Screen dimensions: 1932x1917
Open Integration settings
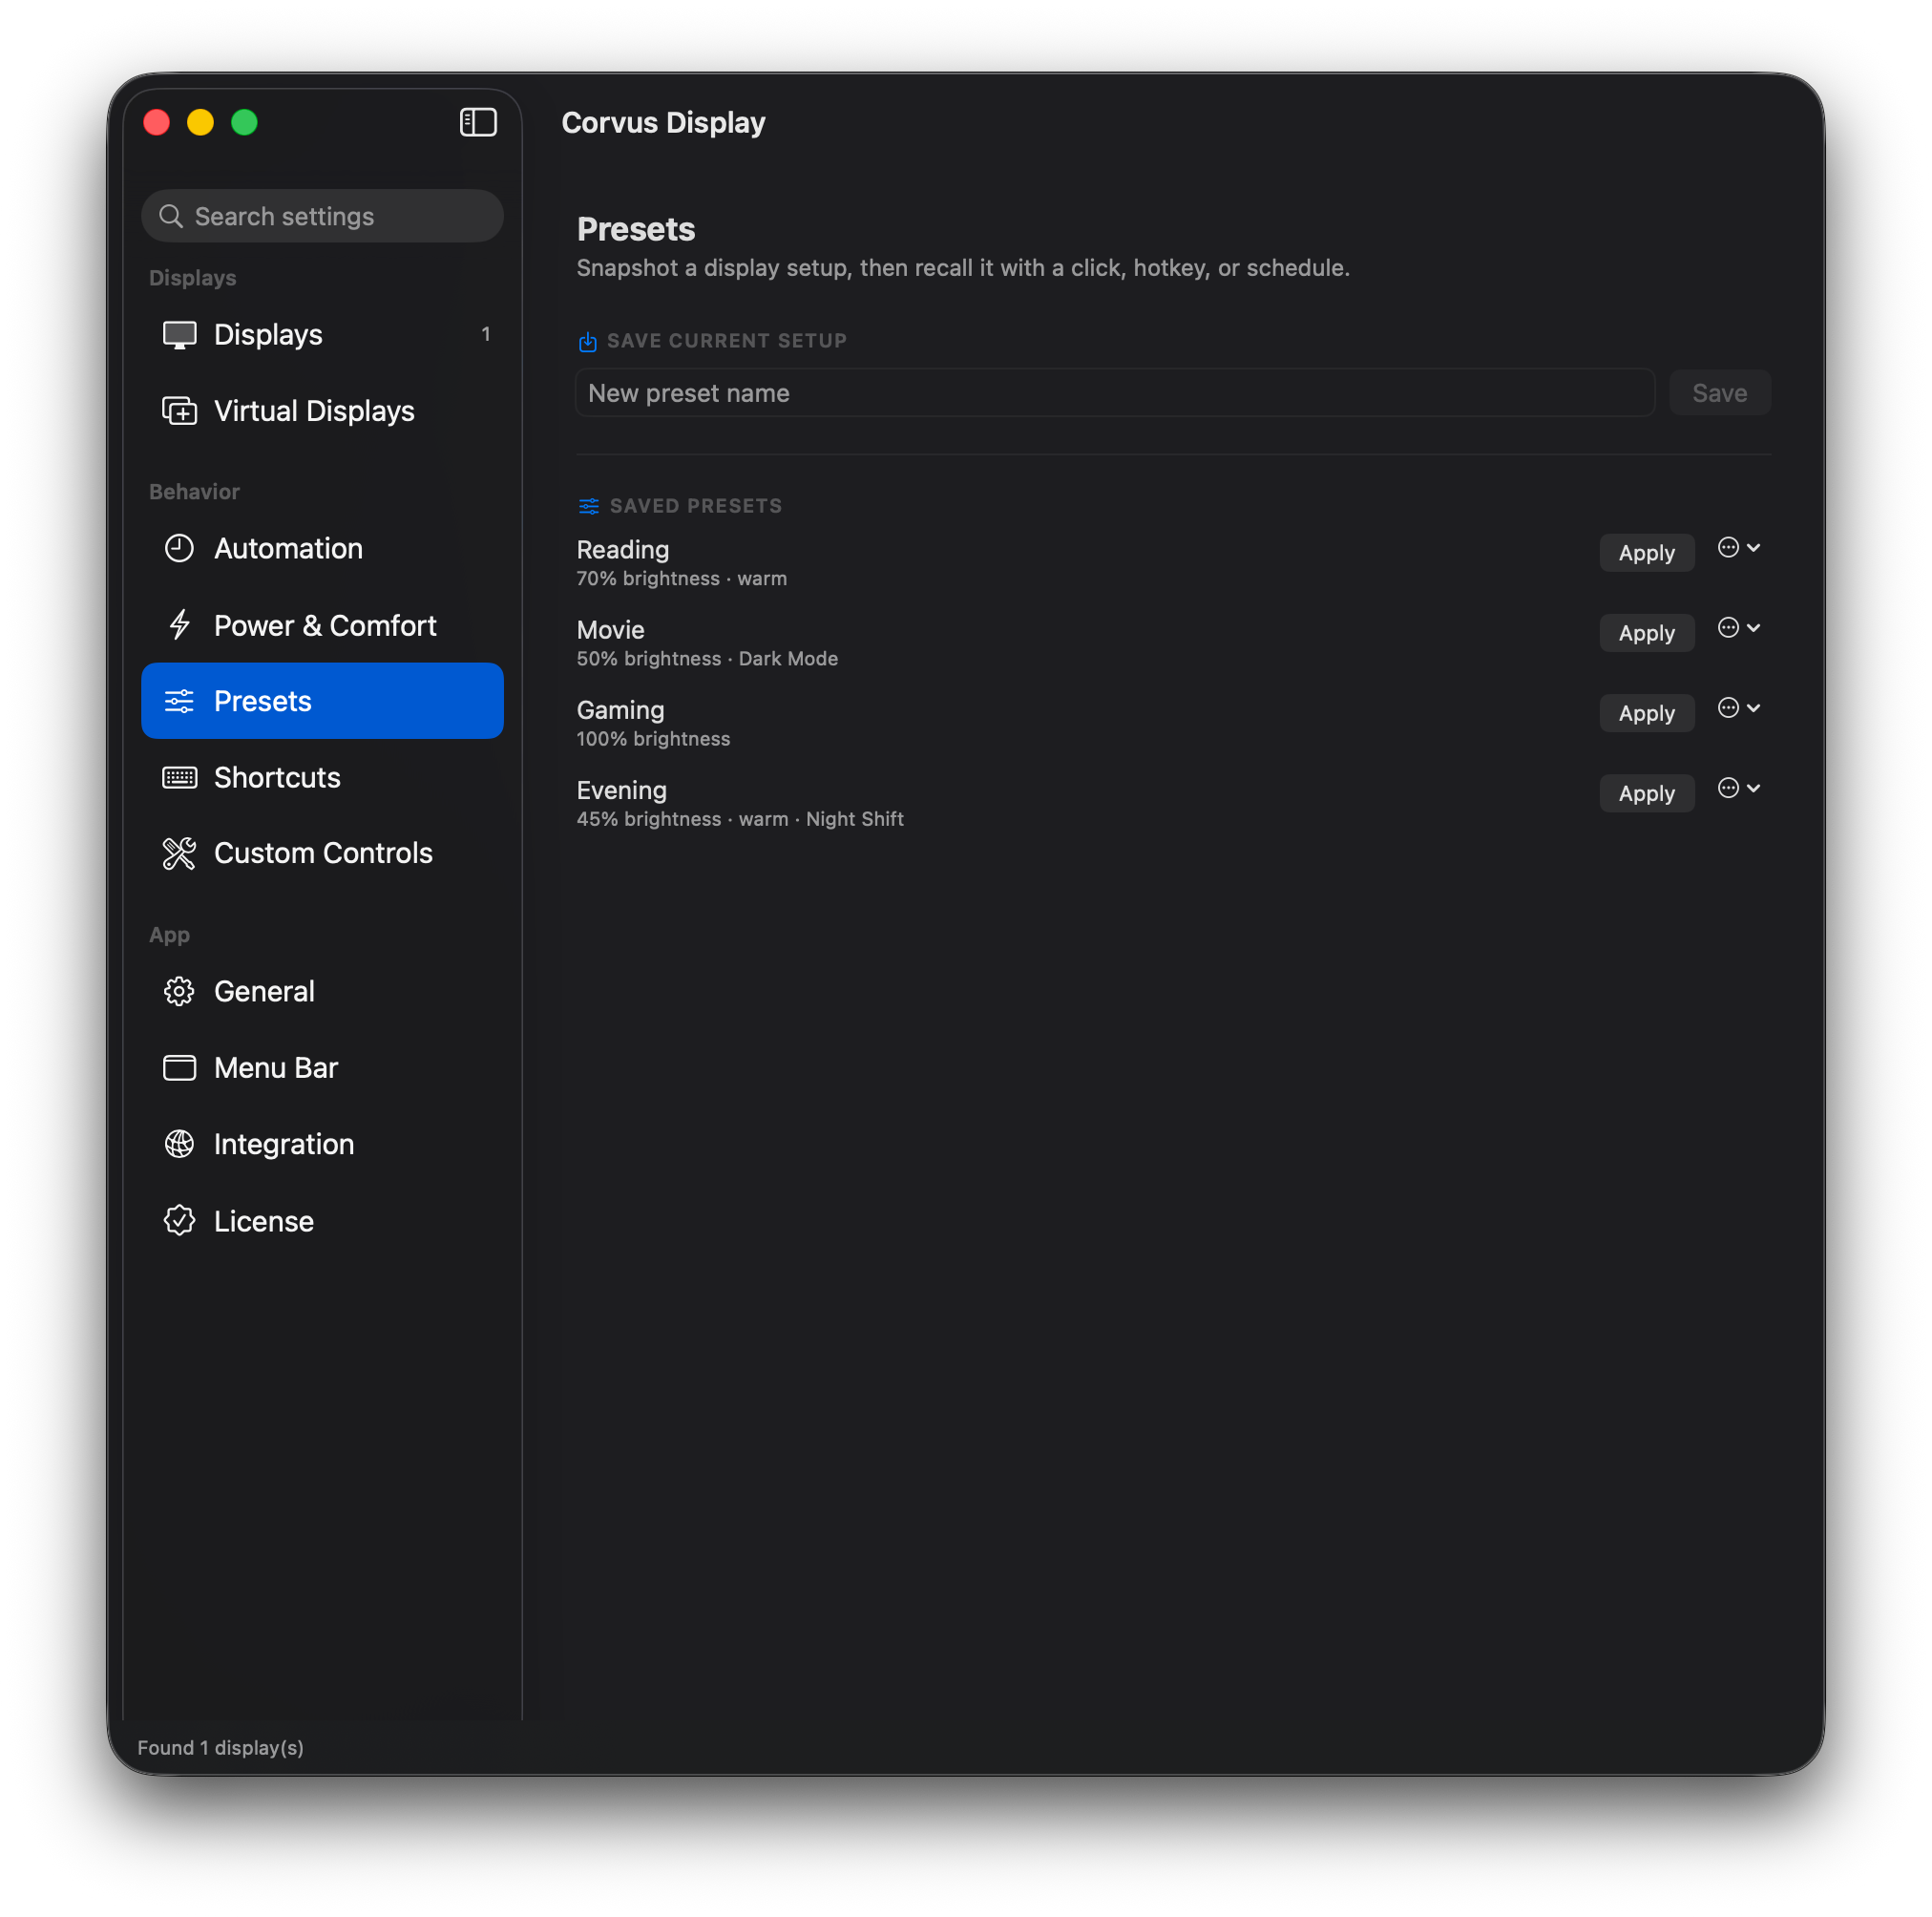click(322, 1145)
